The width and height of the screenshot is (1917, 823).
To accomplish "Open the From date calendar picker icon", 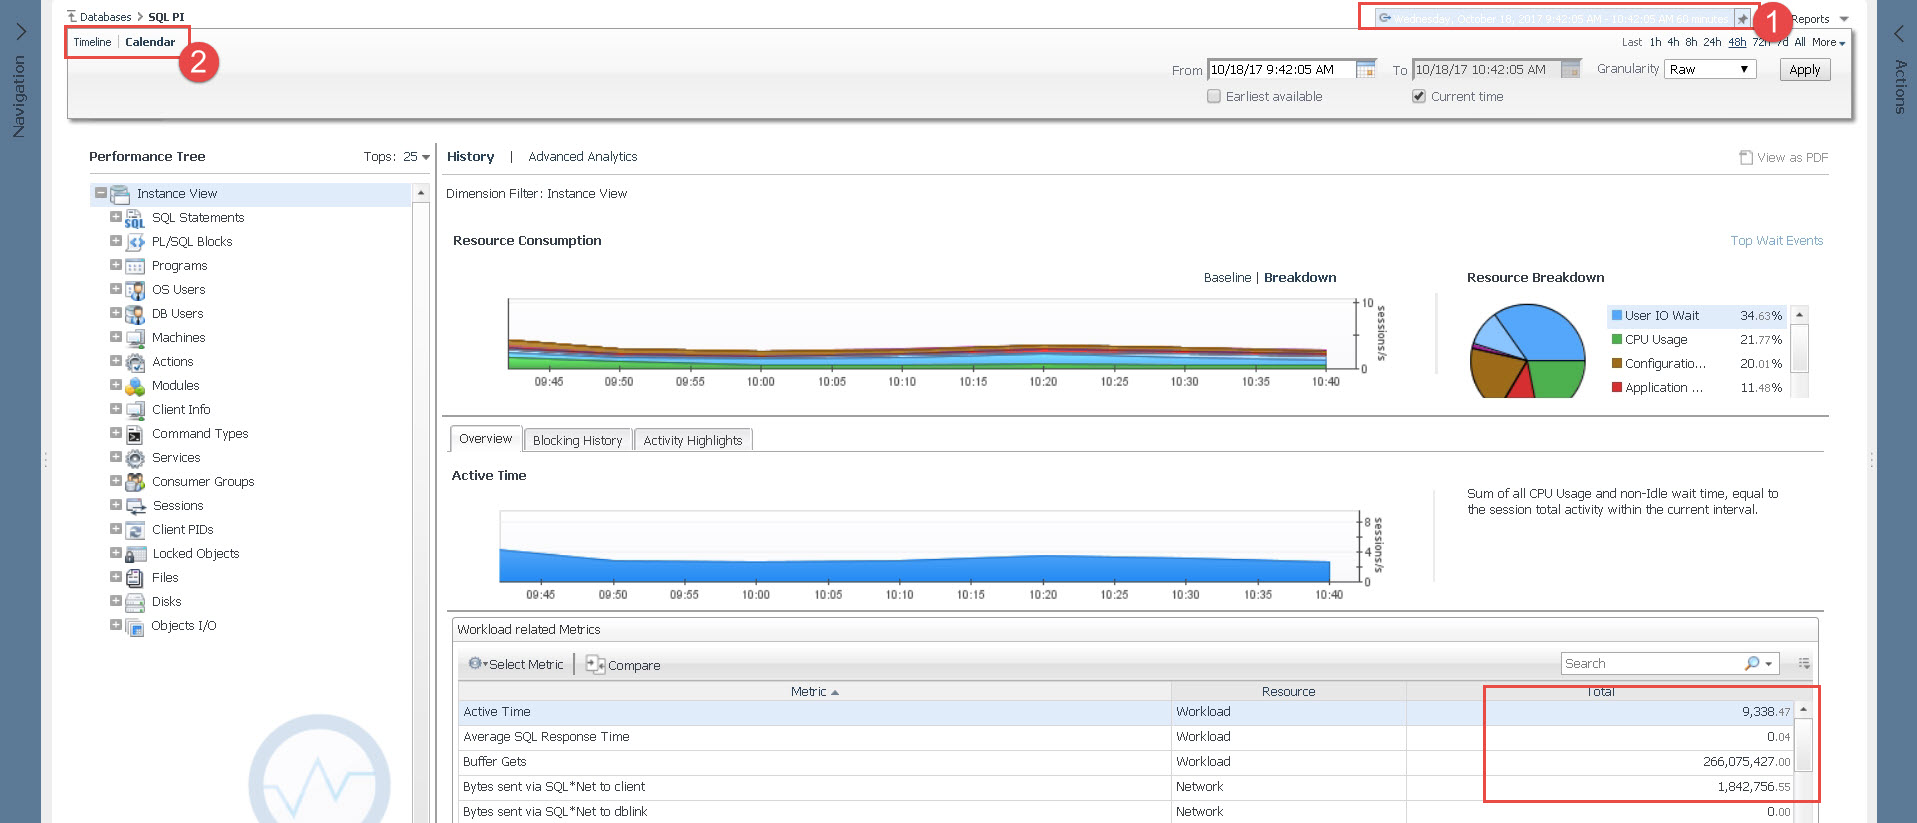I will click(1366, 70).
